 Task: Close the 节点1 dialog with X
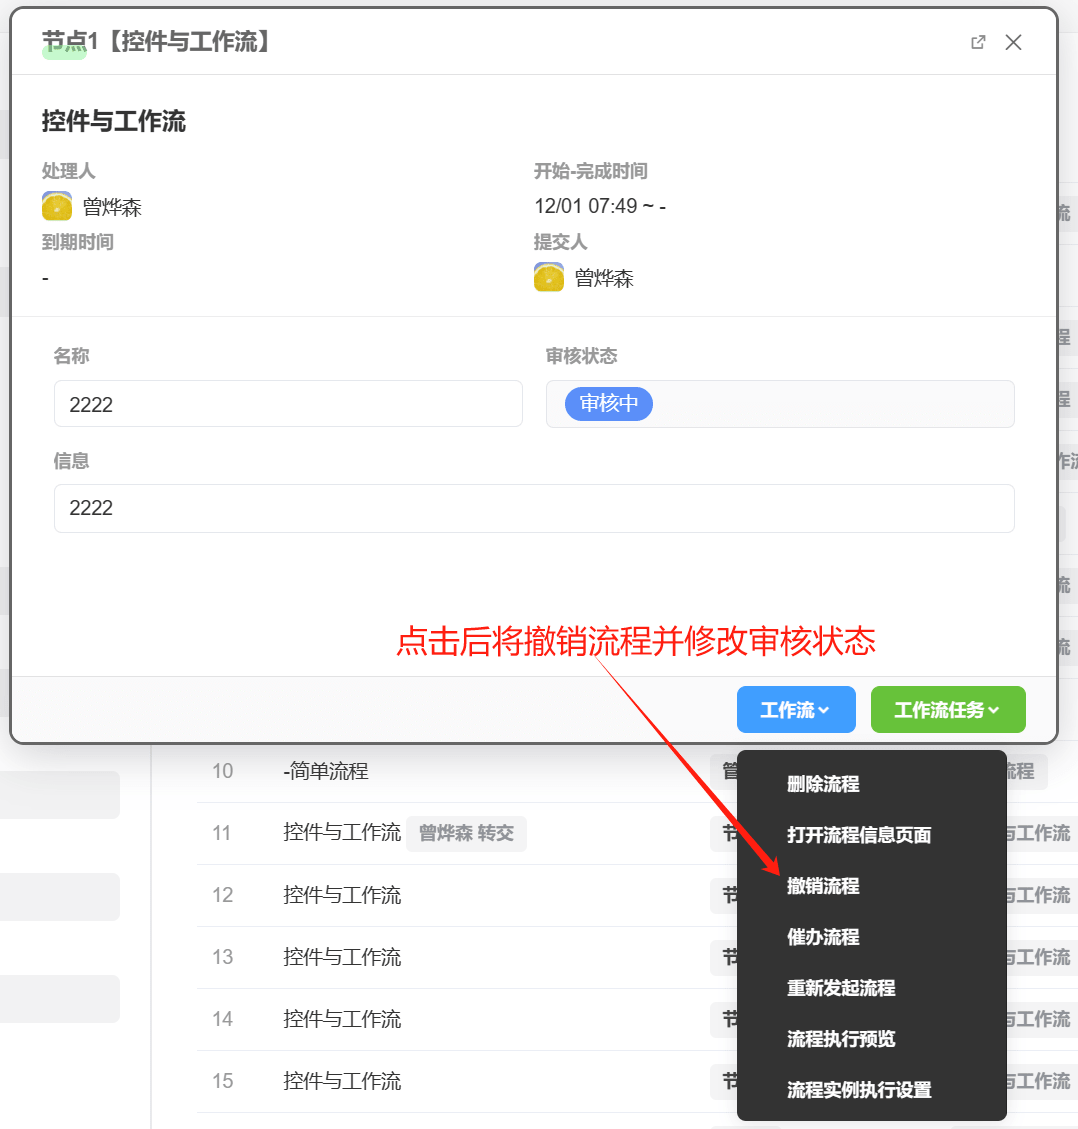coord(1013,42)
